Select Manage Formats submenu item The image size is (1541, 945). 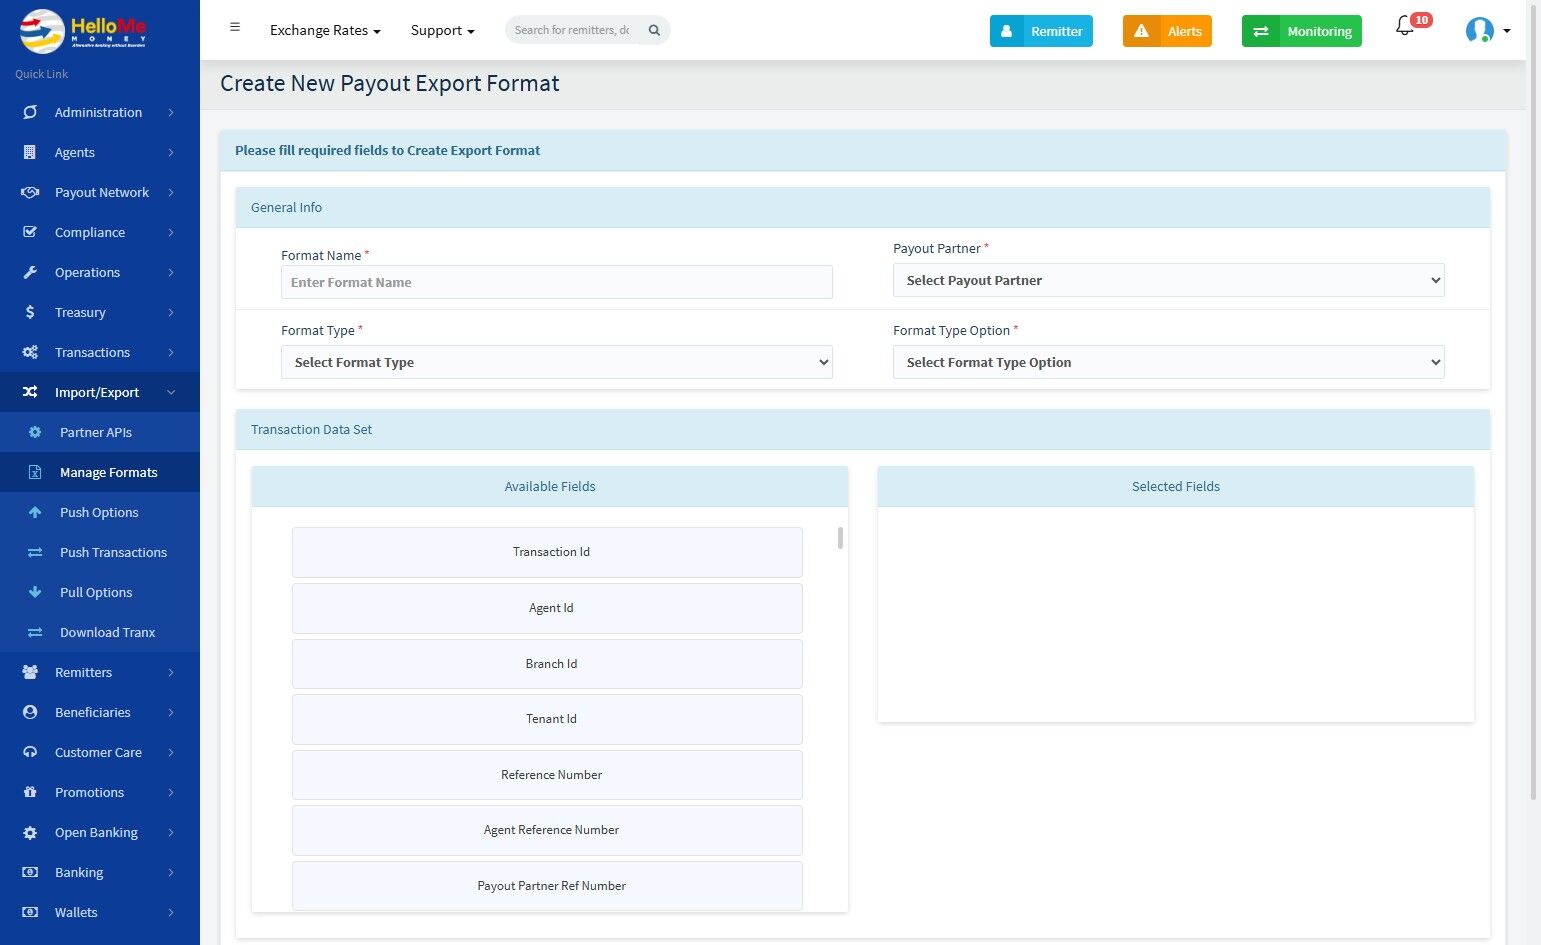click(x=100, y=472)
